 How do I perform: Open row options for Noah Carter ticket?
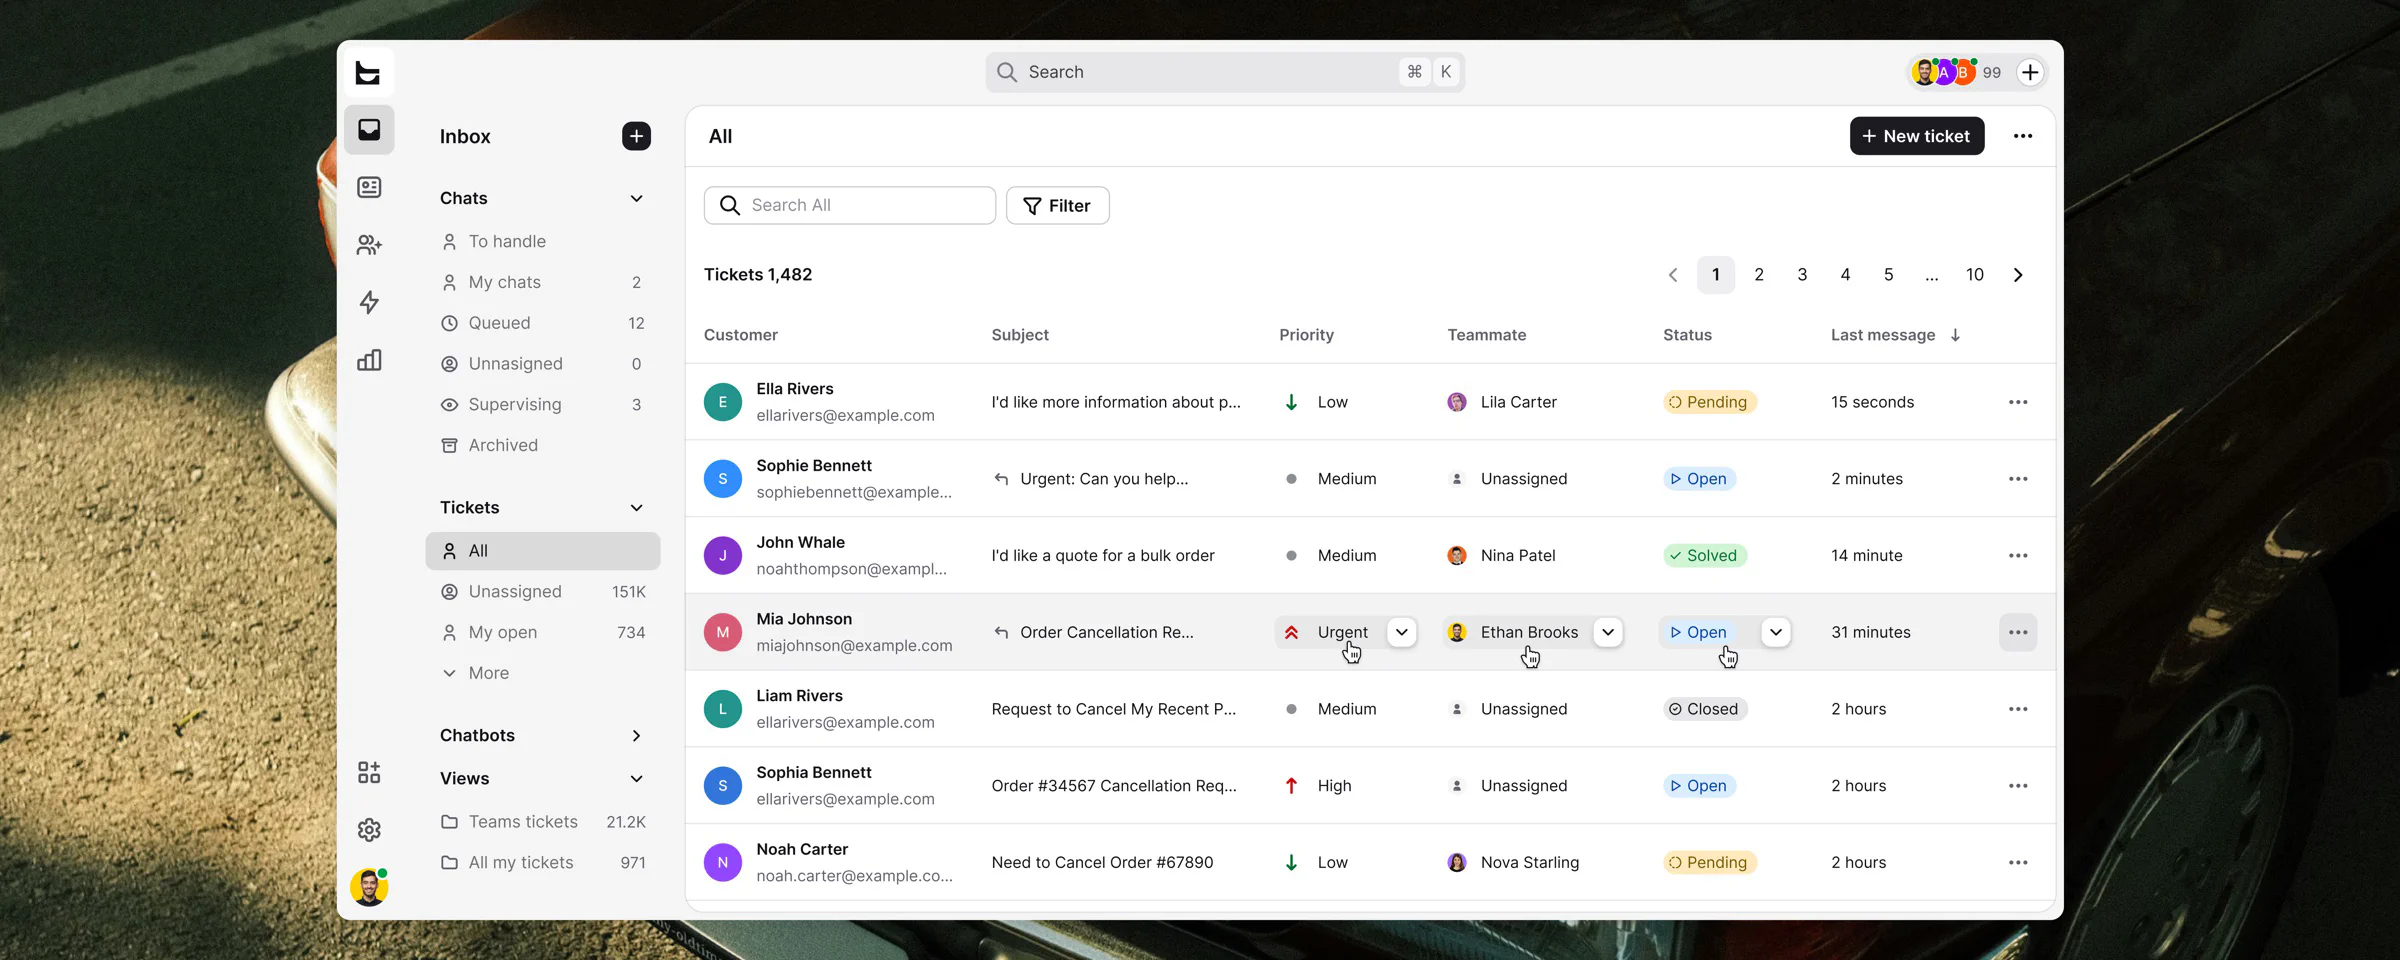(x=2018, y=863)
